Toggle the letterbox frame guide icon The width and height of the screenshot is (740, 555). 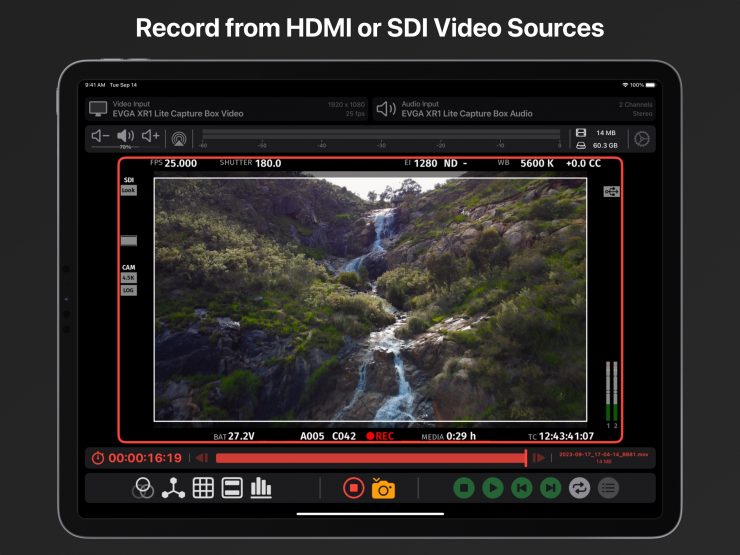232,488
